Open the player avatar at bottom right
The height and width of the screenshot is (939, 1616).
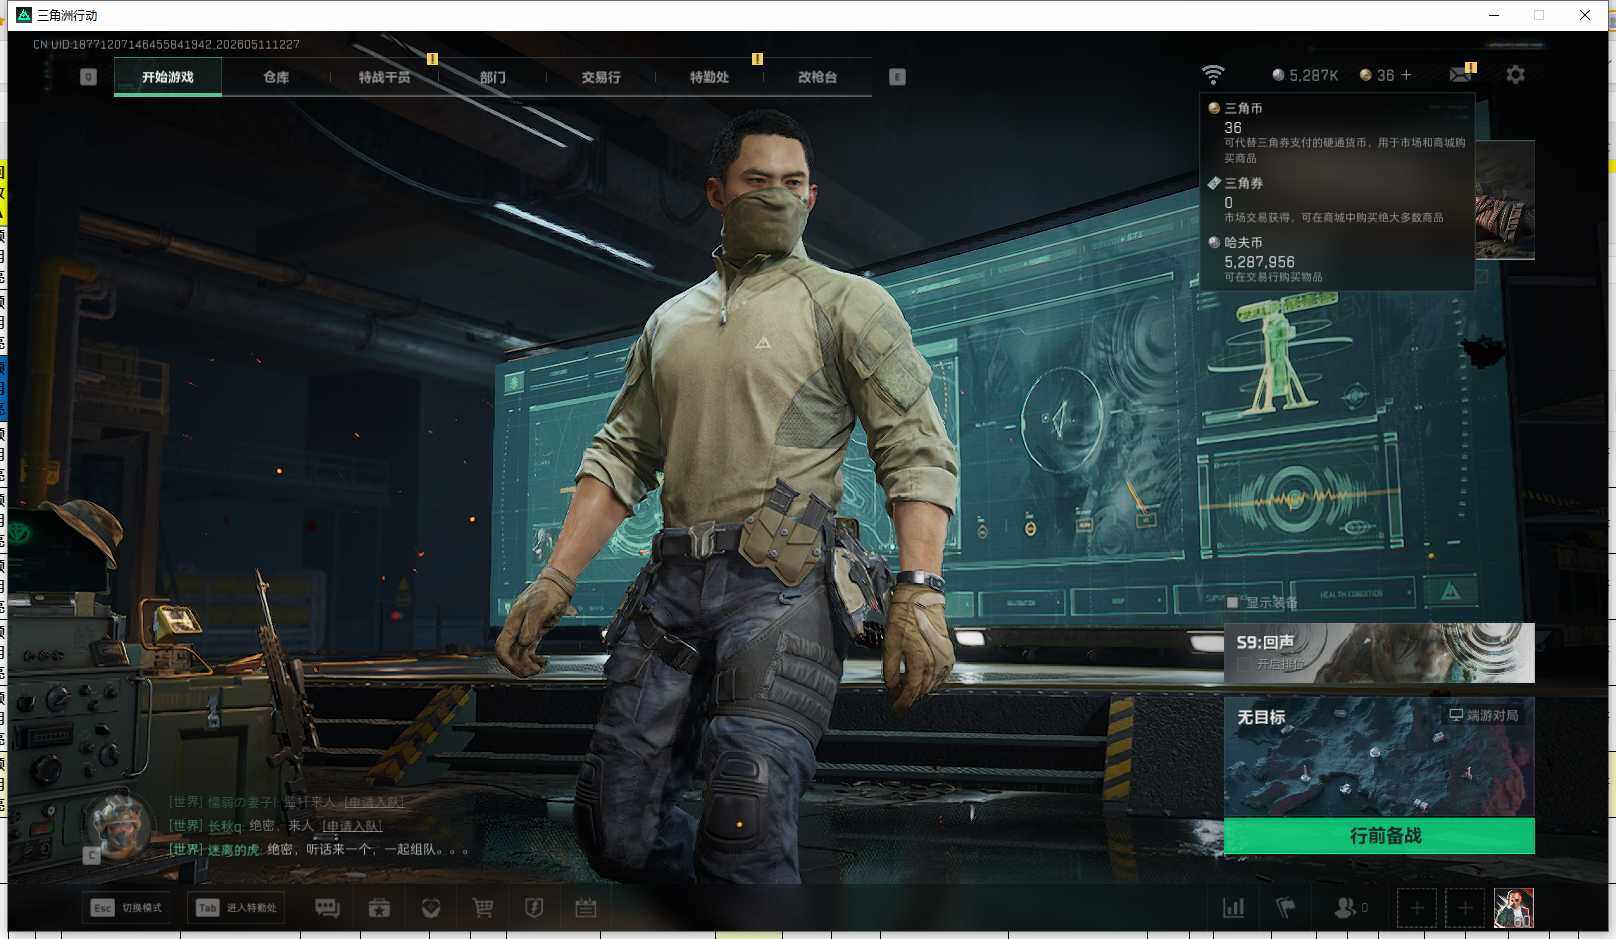point(1514,908)
